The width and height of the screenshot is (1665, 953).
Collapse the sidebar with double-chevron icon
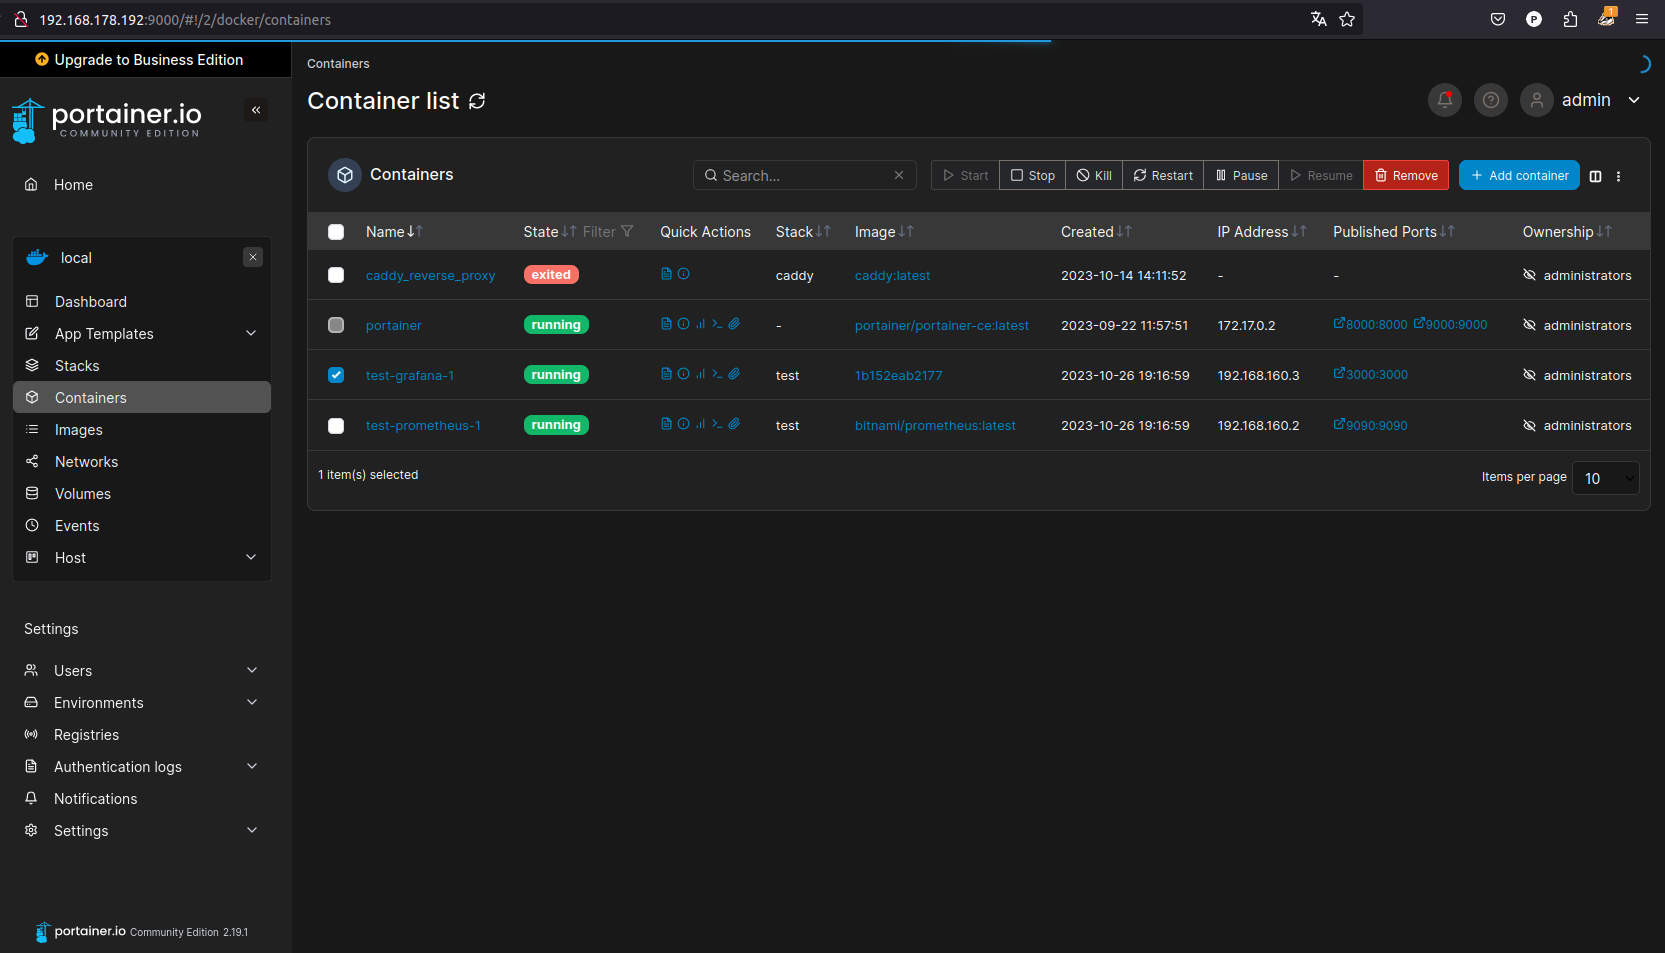256,110
